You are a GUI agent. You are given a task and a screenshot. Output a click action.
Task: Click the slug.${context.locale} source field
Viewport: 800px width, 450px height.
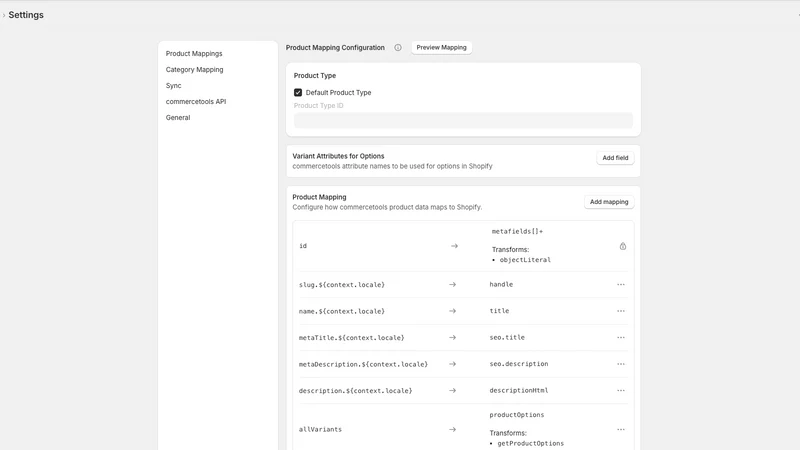342,285
